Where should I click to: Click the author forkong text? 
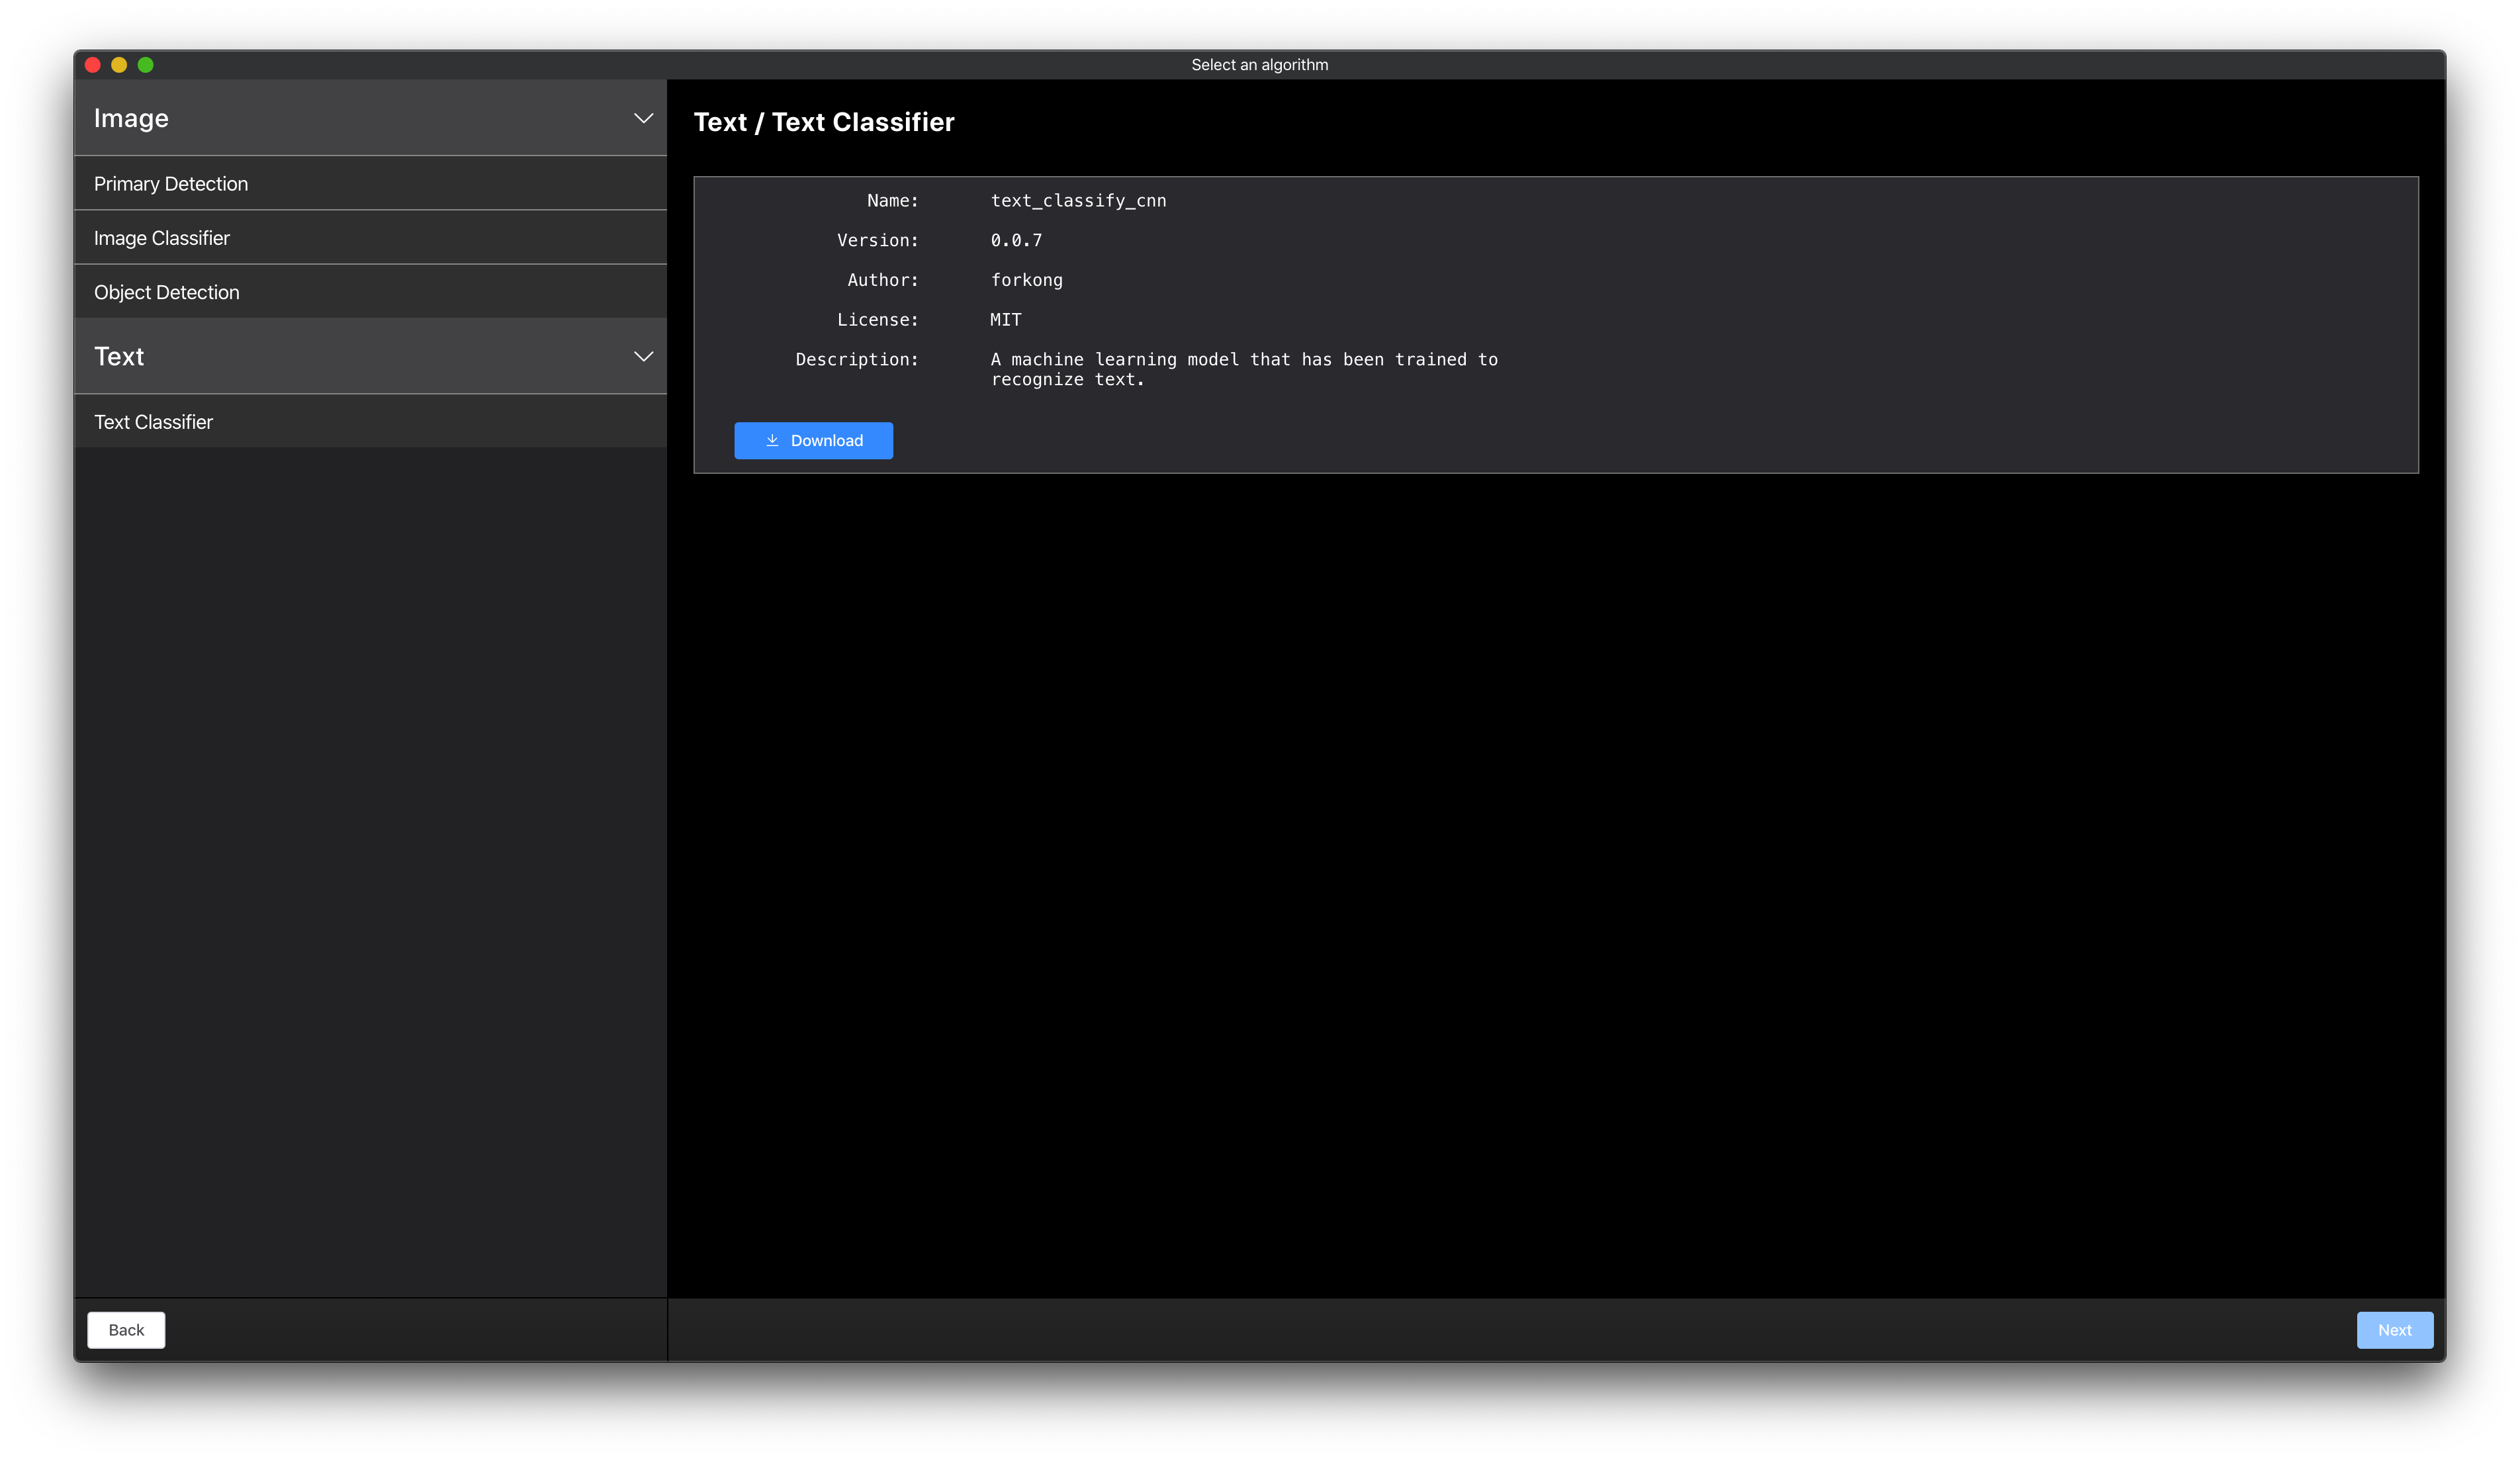click(1026, 280)
